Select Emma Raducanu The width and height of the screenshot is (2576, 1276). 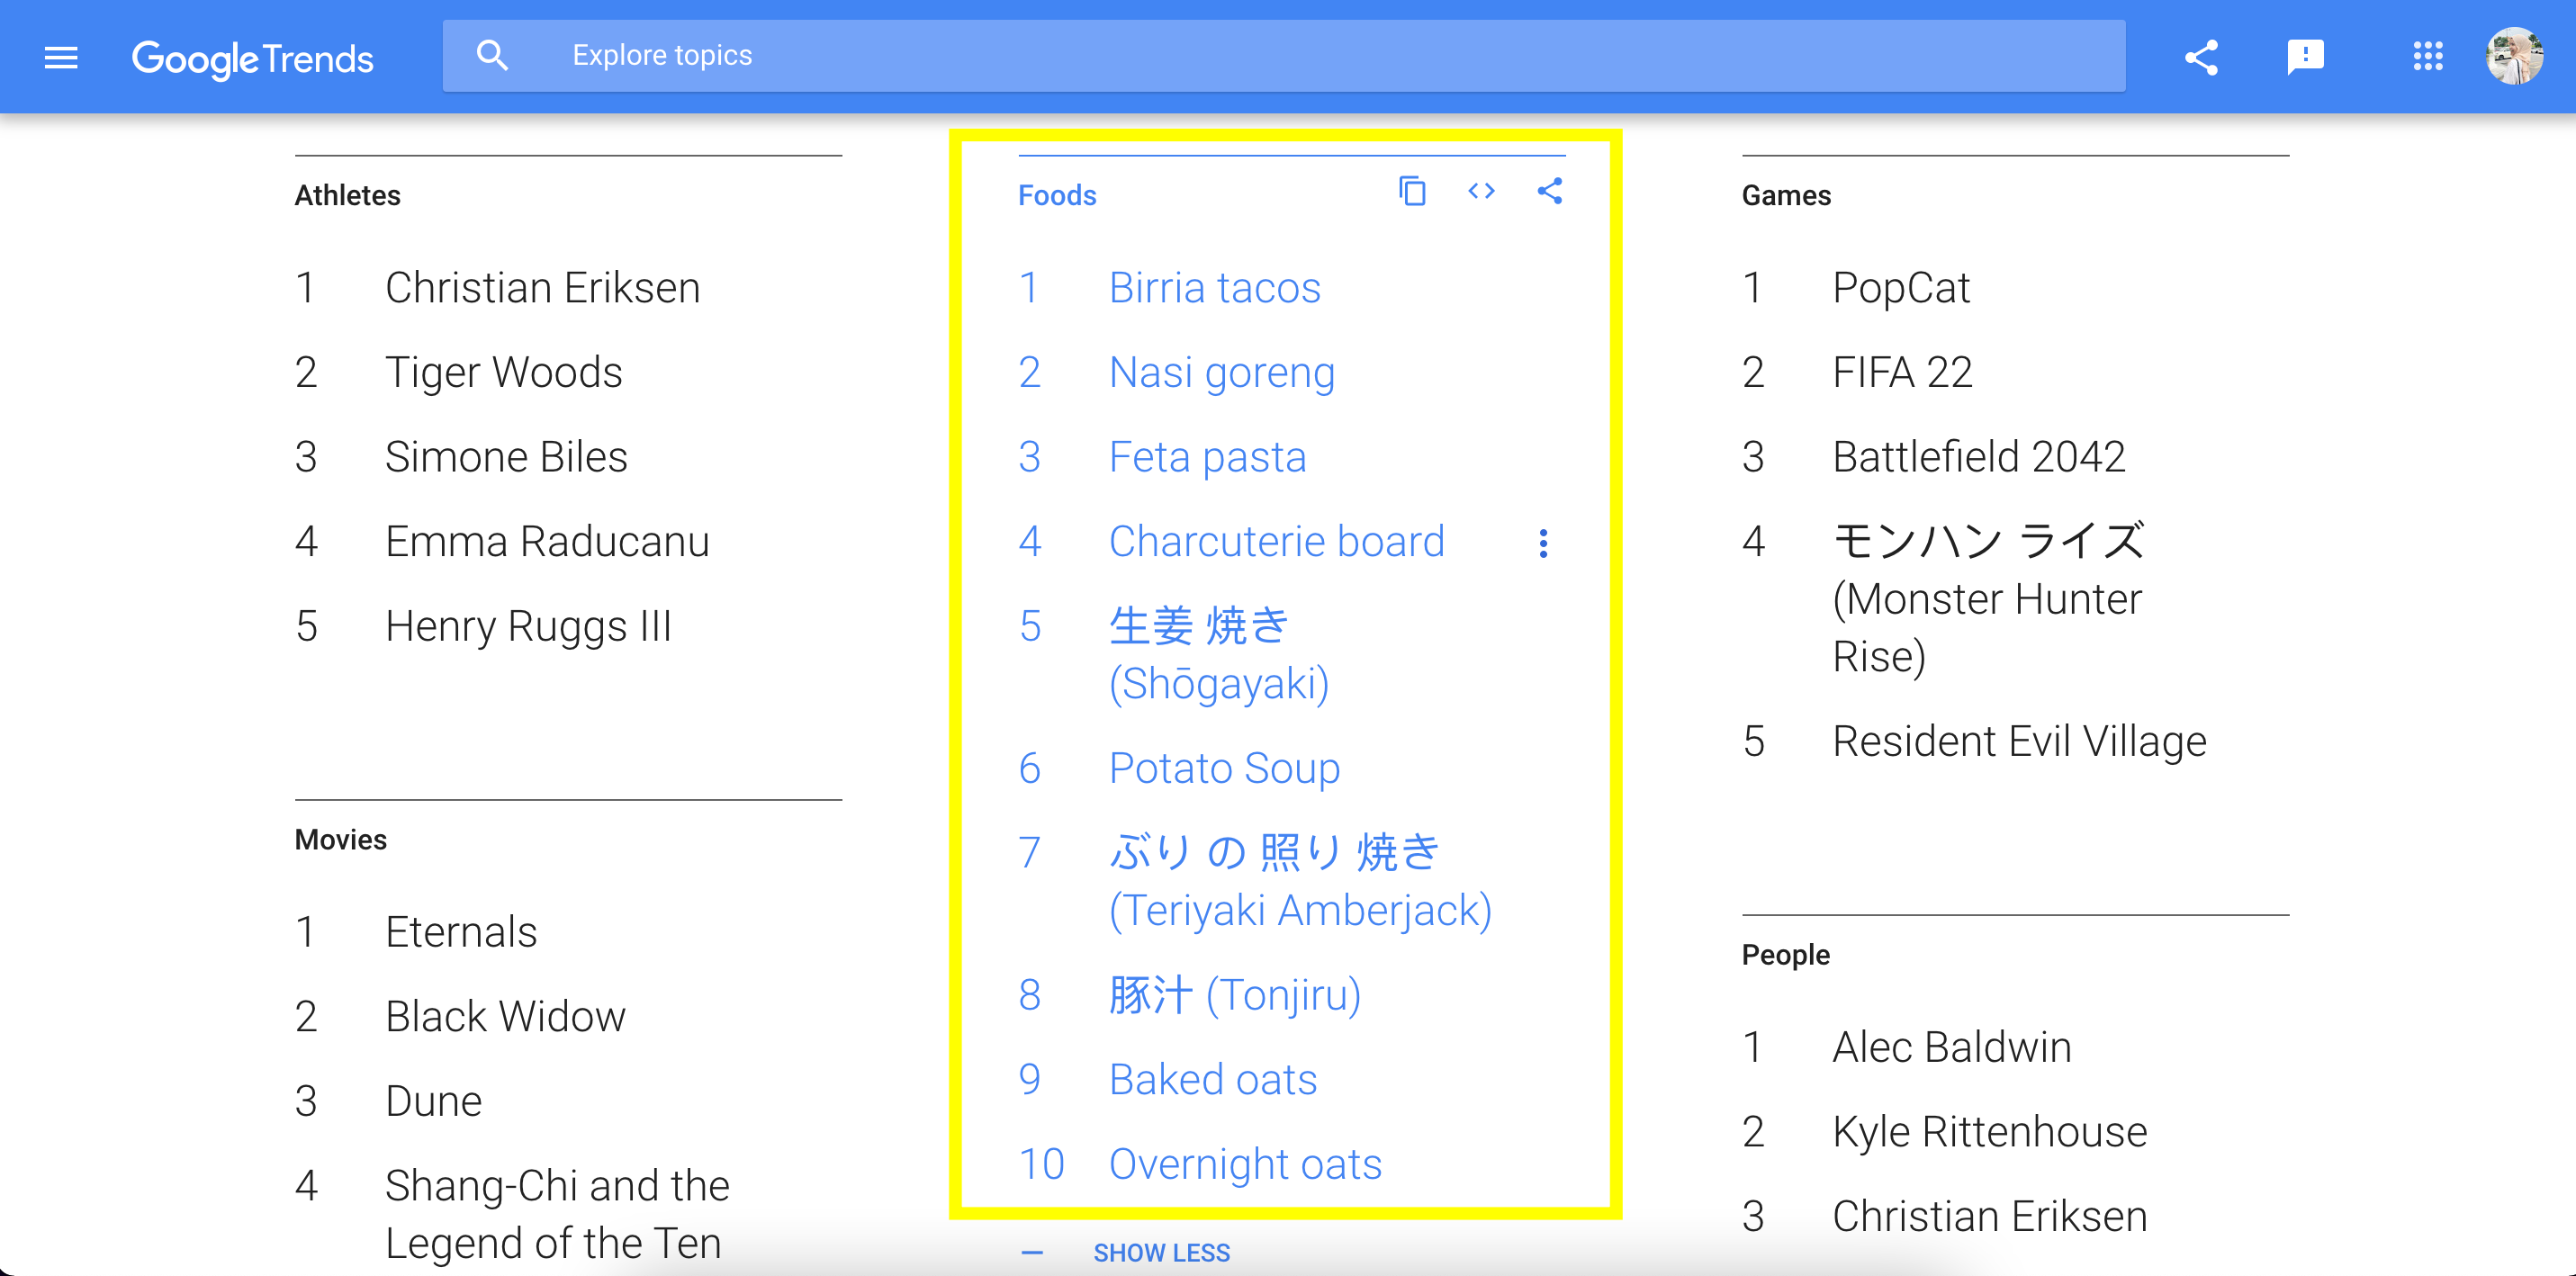pyautogui.click(x=547, y=542)
